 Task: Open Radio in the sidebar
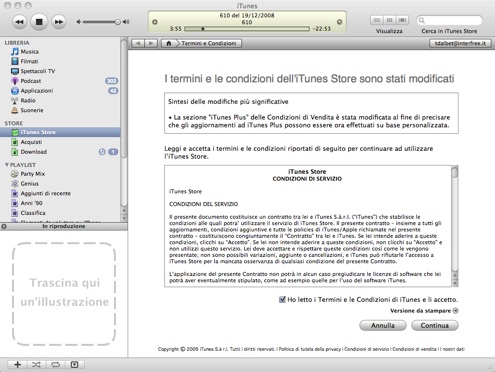point(60,100)
